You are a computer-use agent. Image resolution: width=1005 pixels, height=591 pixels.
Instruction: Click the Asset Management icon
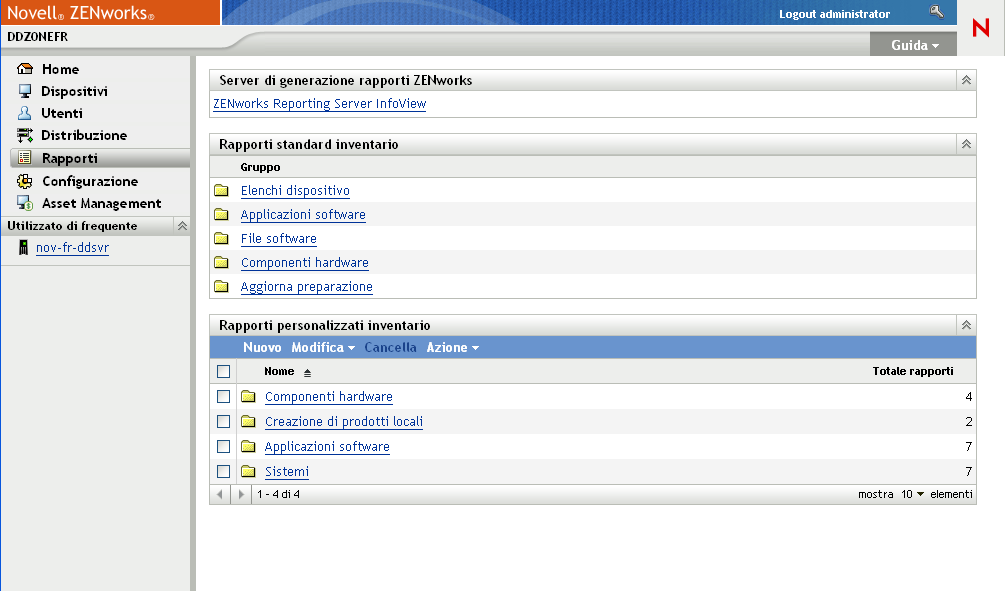23,203
